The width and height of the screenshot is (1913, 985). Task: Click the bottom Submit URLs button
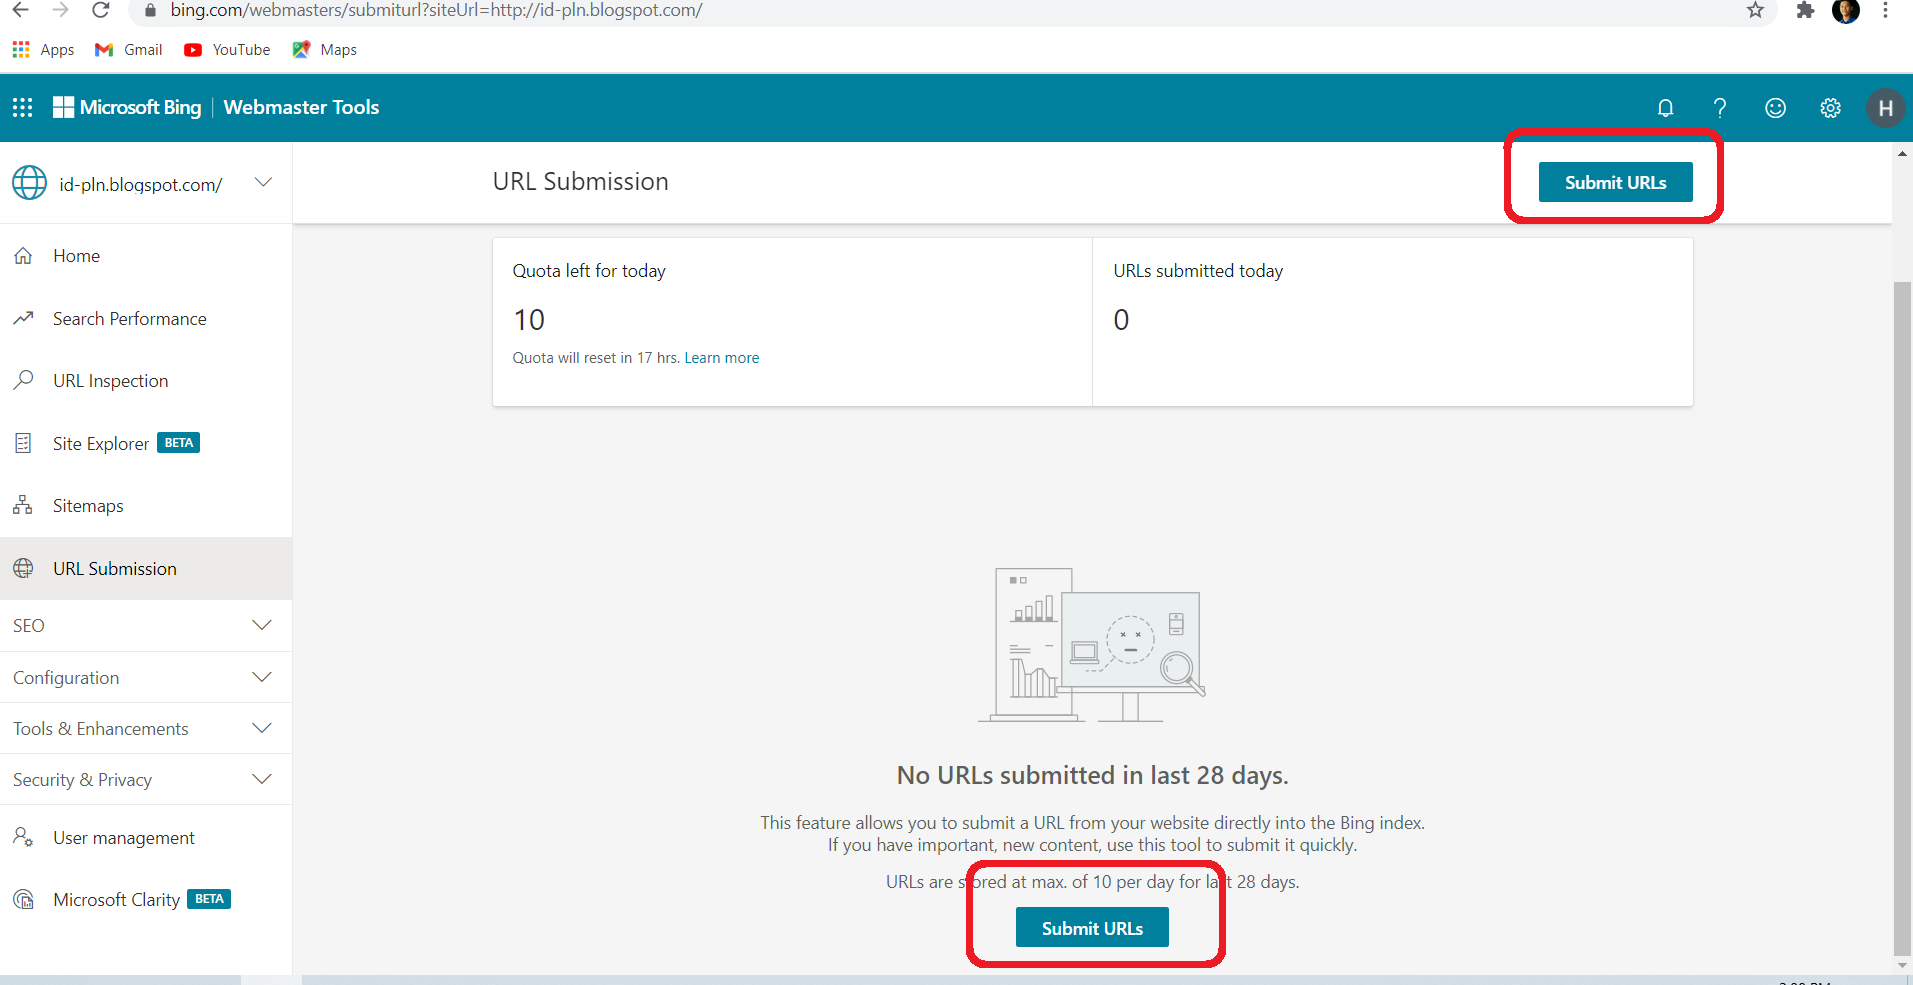1092,927
